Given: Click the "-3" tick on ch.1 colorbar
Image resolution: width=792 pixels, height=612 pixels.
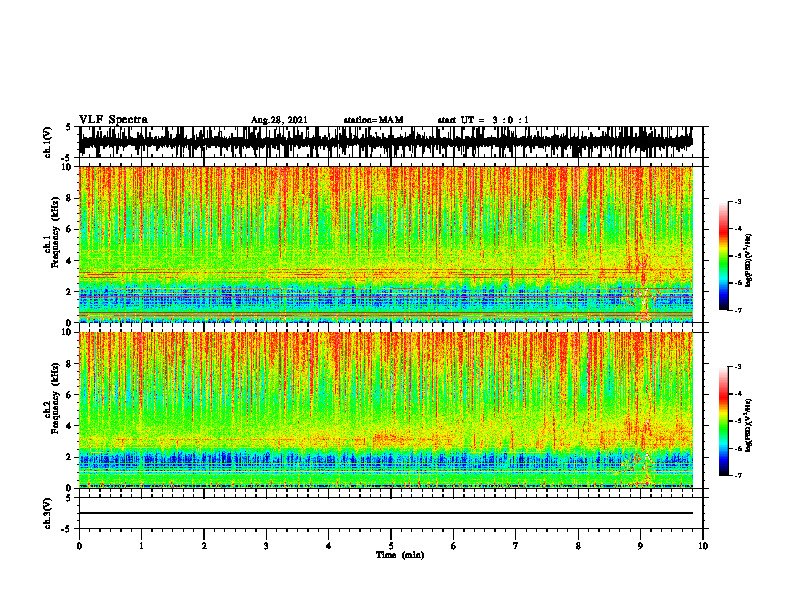Looking at the screenshot, I should [x=738, y=201].
